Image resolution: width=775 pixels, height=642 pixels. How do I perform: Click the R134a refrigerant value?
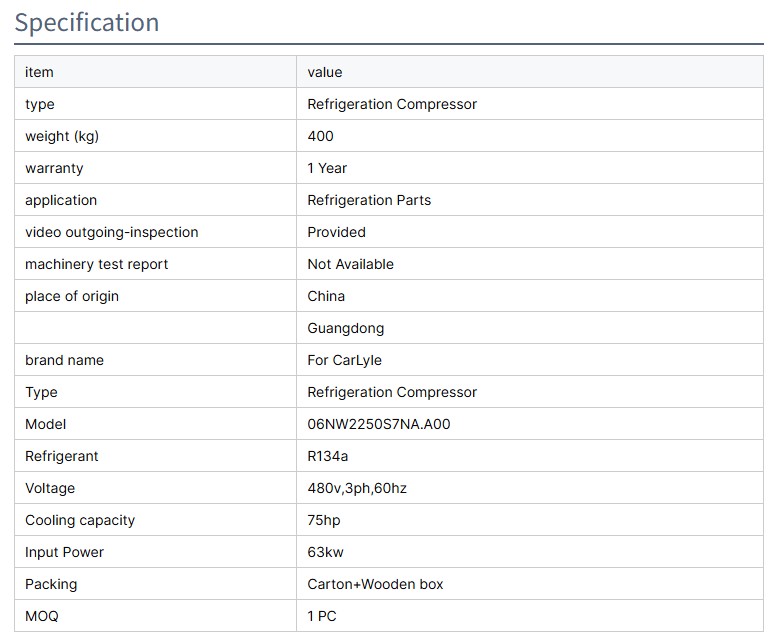click(x=328, y=456)
